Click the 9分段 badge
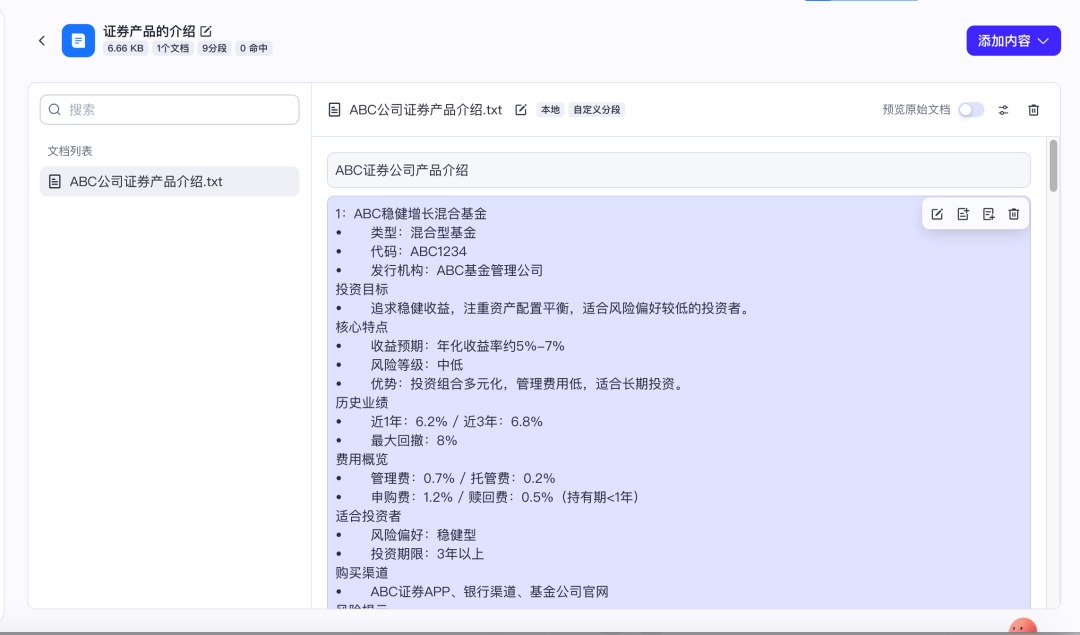This screenshot has height=635, width=1080. pos(214,48)
